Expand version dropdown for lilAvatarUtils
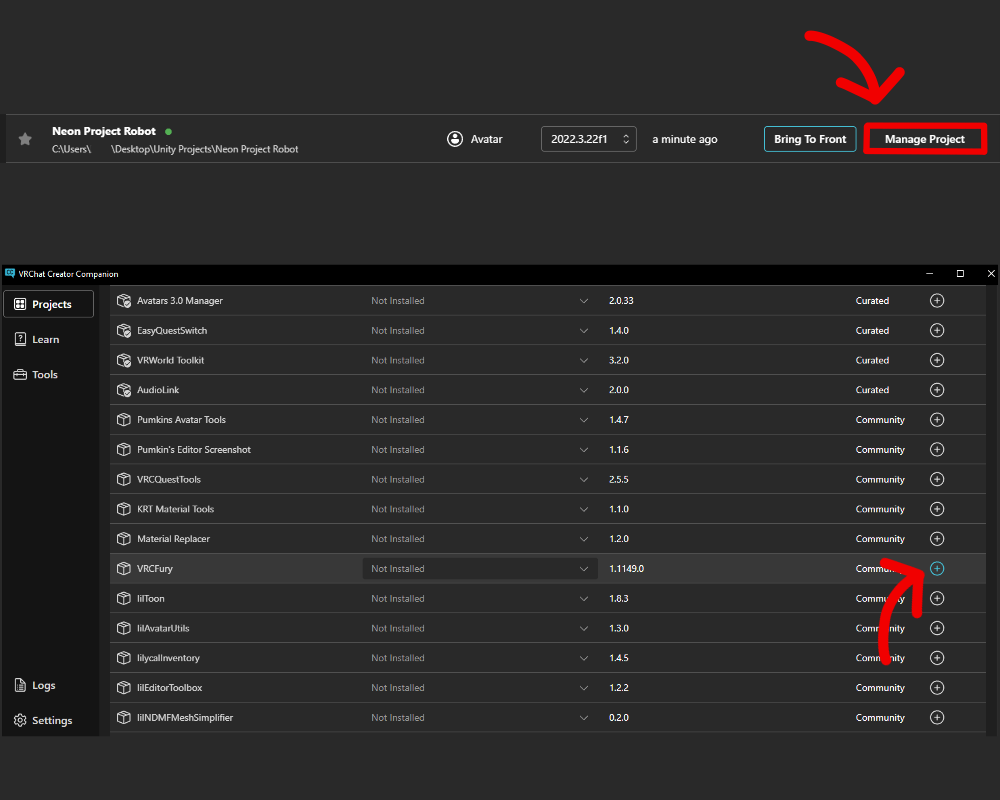Image resolution: width=1000 pixels, height=800 pixels. 584,628
